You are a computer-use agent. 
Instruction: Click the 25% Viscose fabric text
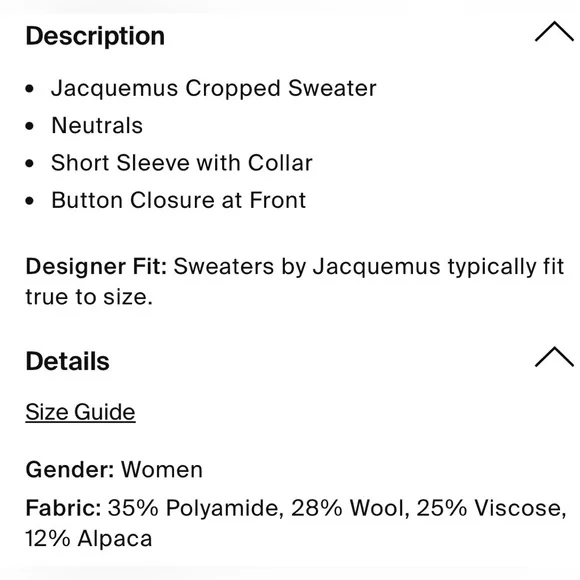pos(491,508)
